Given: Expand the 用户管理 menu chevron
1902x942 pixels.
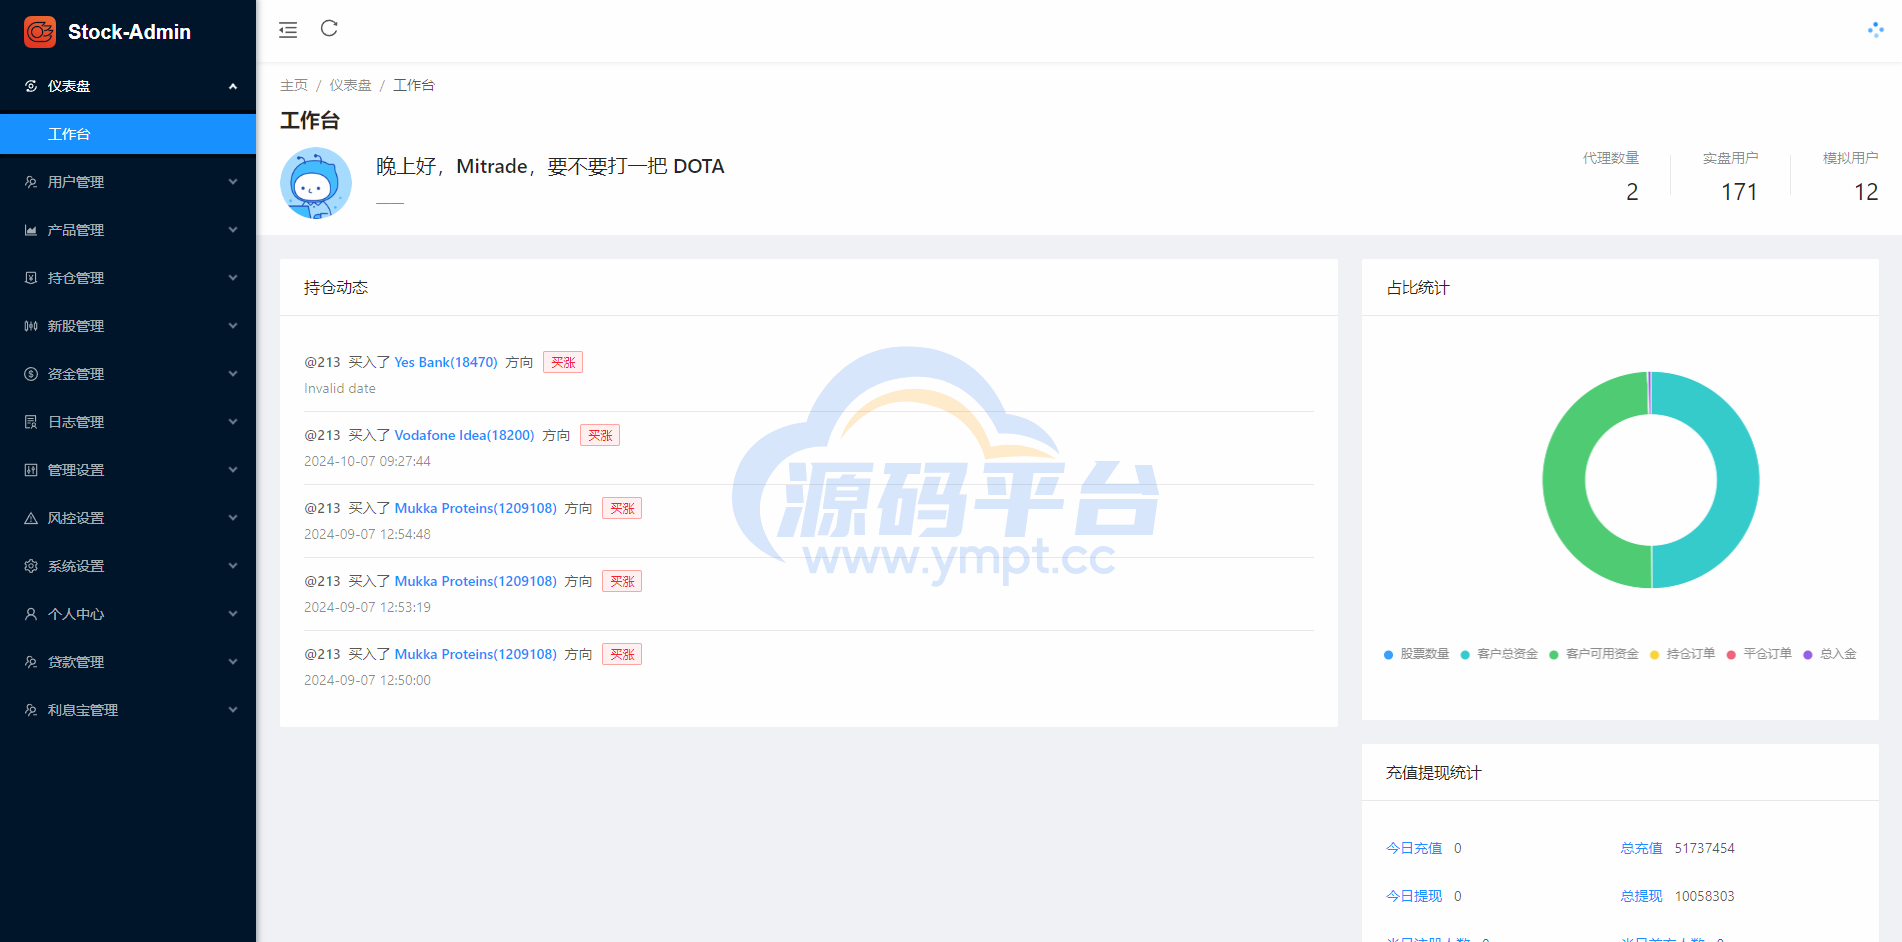Looking at the screenshot, I should coord(233,182).
